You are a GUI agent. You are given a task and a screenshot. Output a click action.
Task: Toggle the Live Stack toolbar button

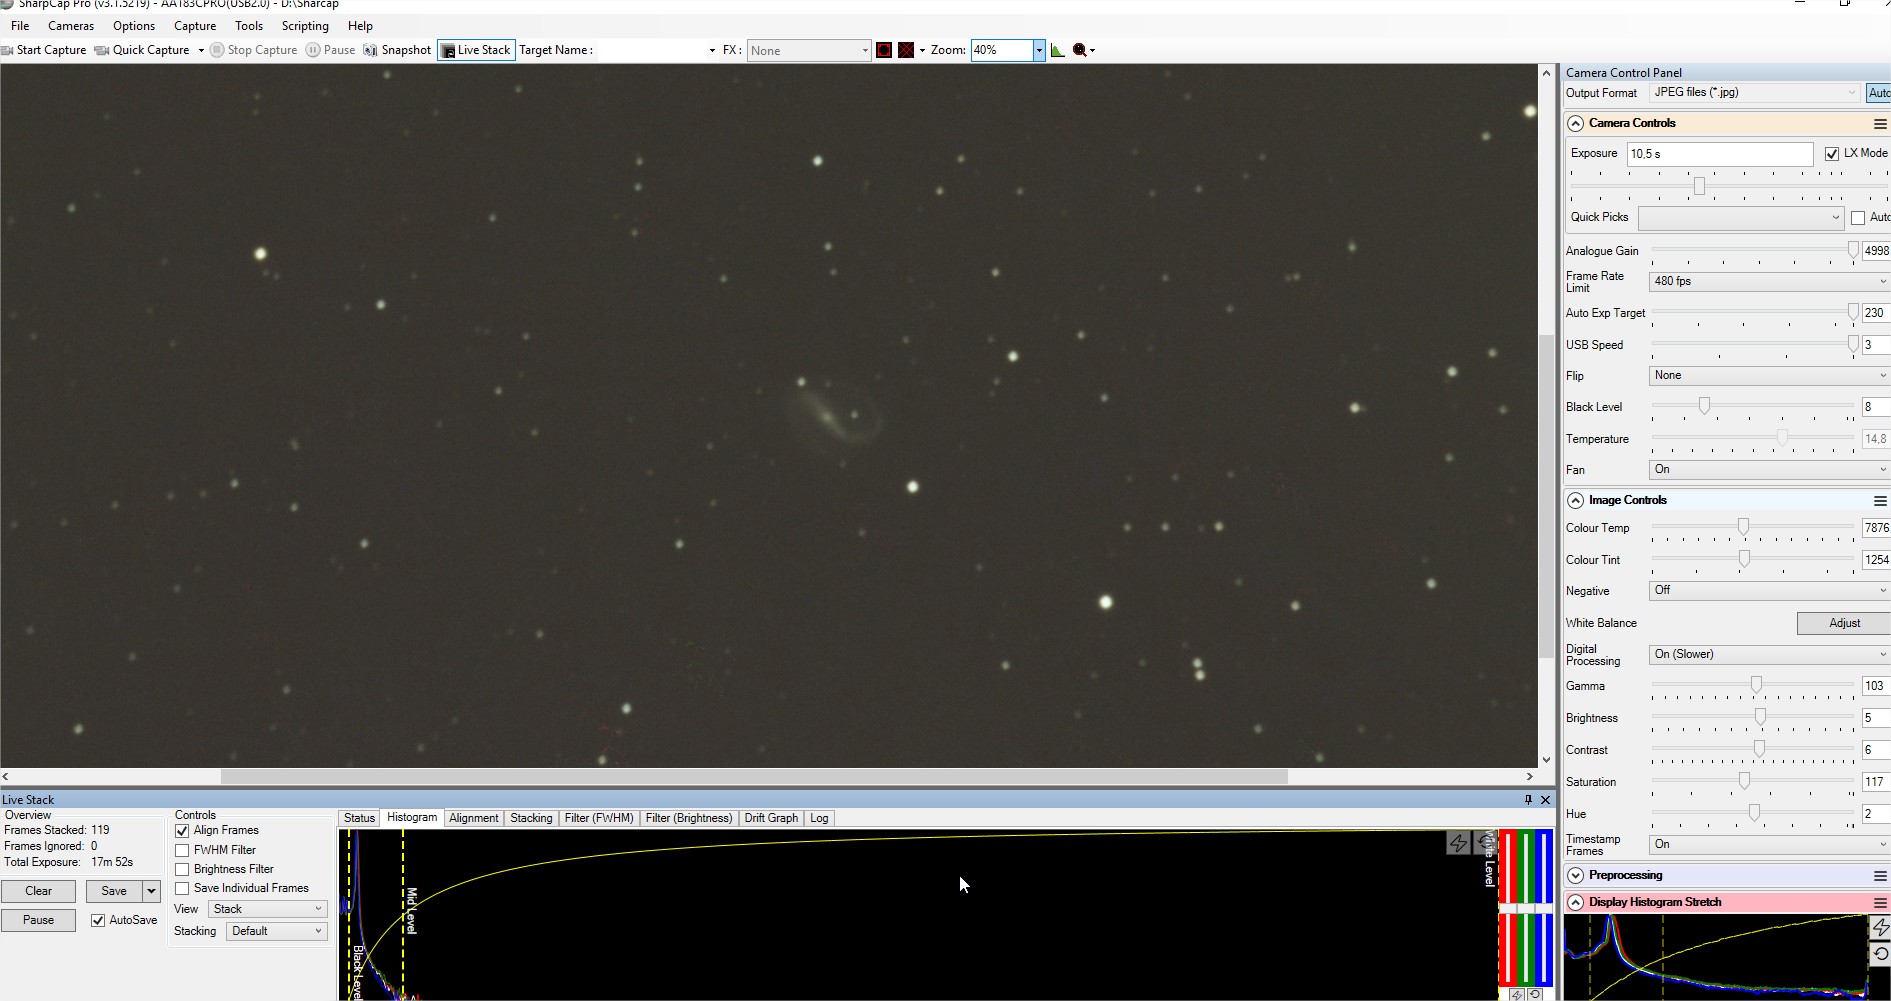476,50
